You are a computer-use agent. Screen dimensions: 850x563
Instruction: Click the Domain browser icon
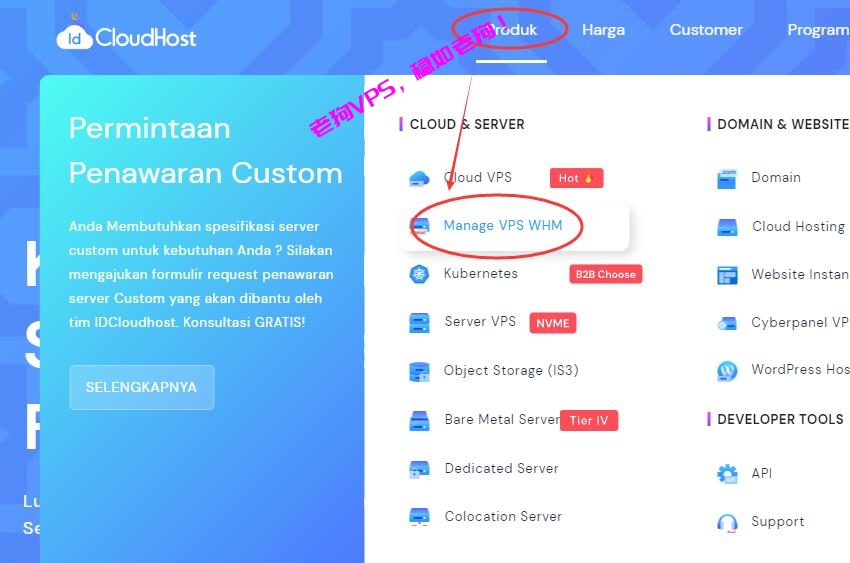click(727, 178)
